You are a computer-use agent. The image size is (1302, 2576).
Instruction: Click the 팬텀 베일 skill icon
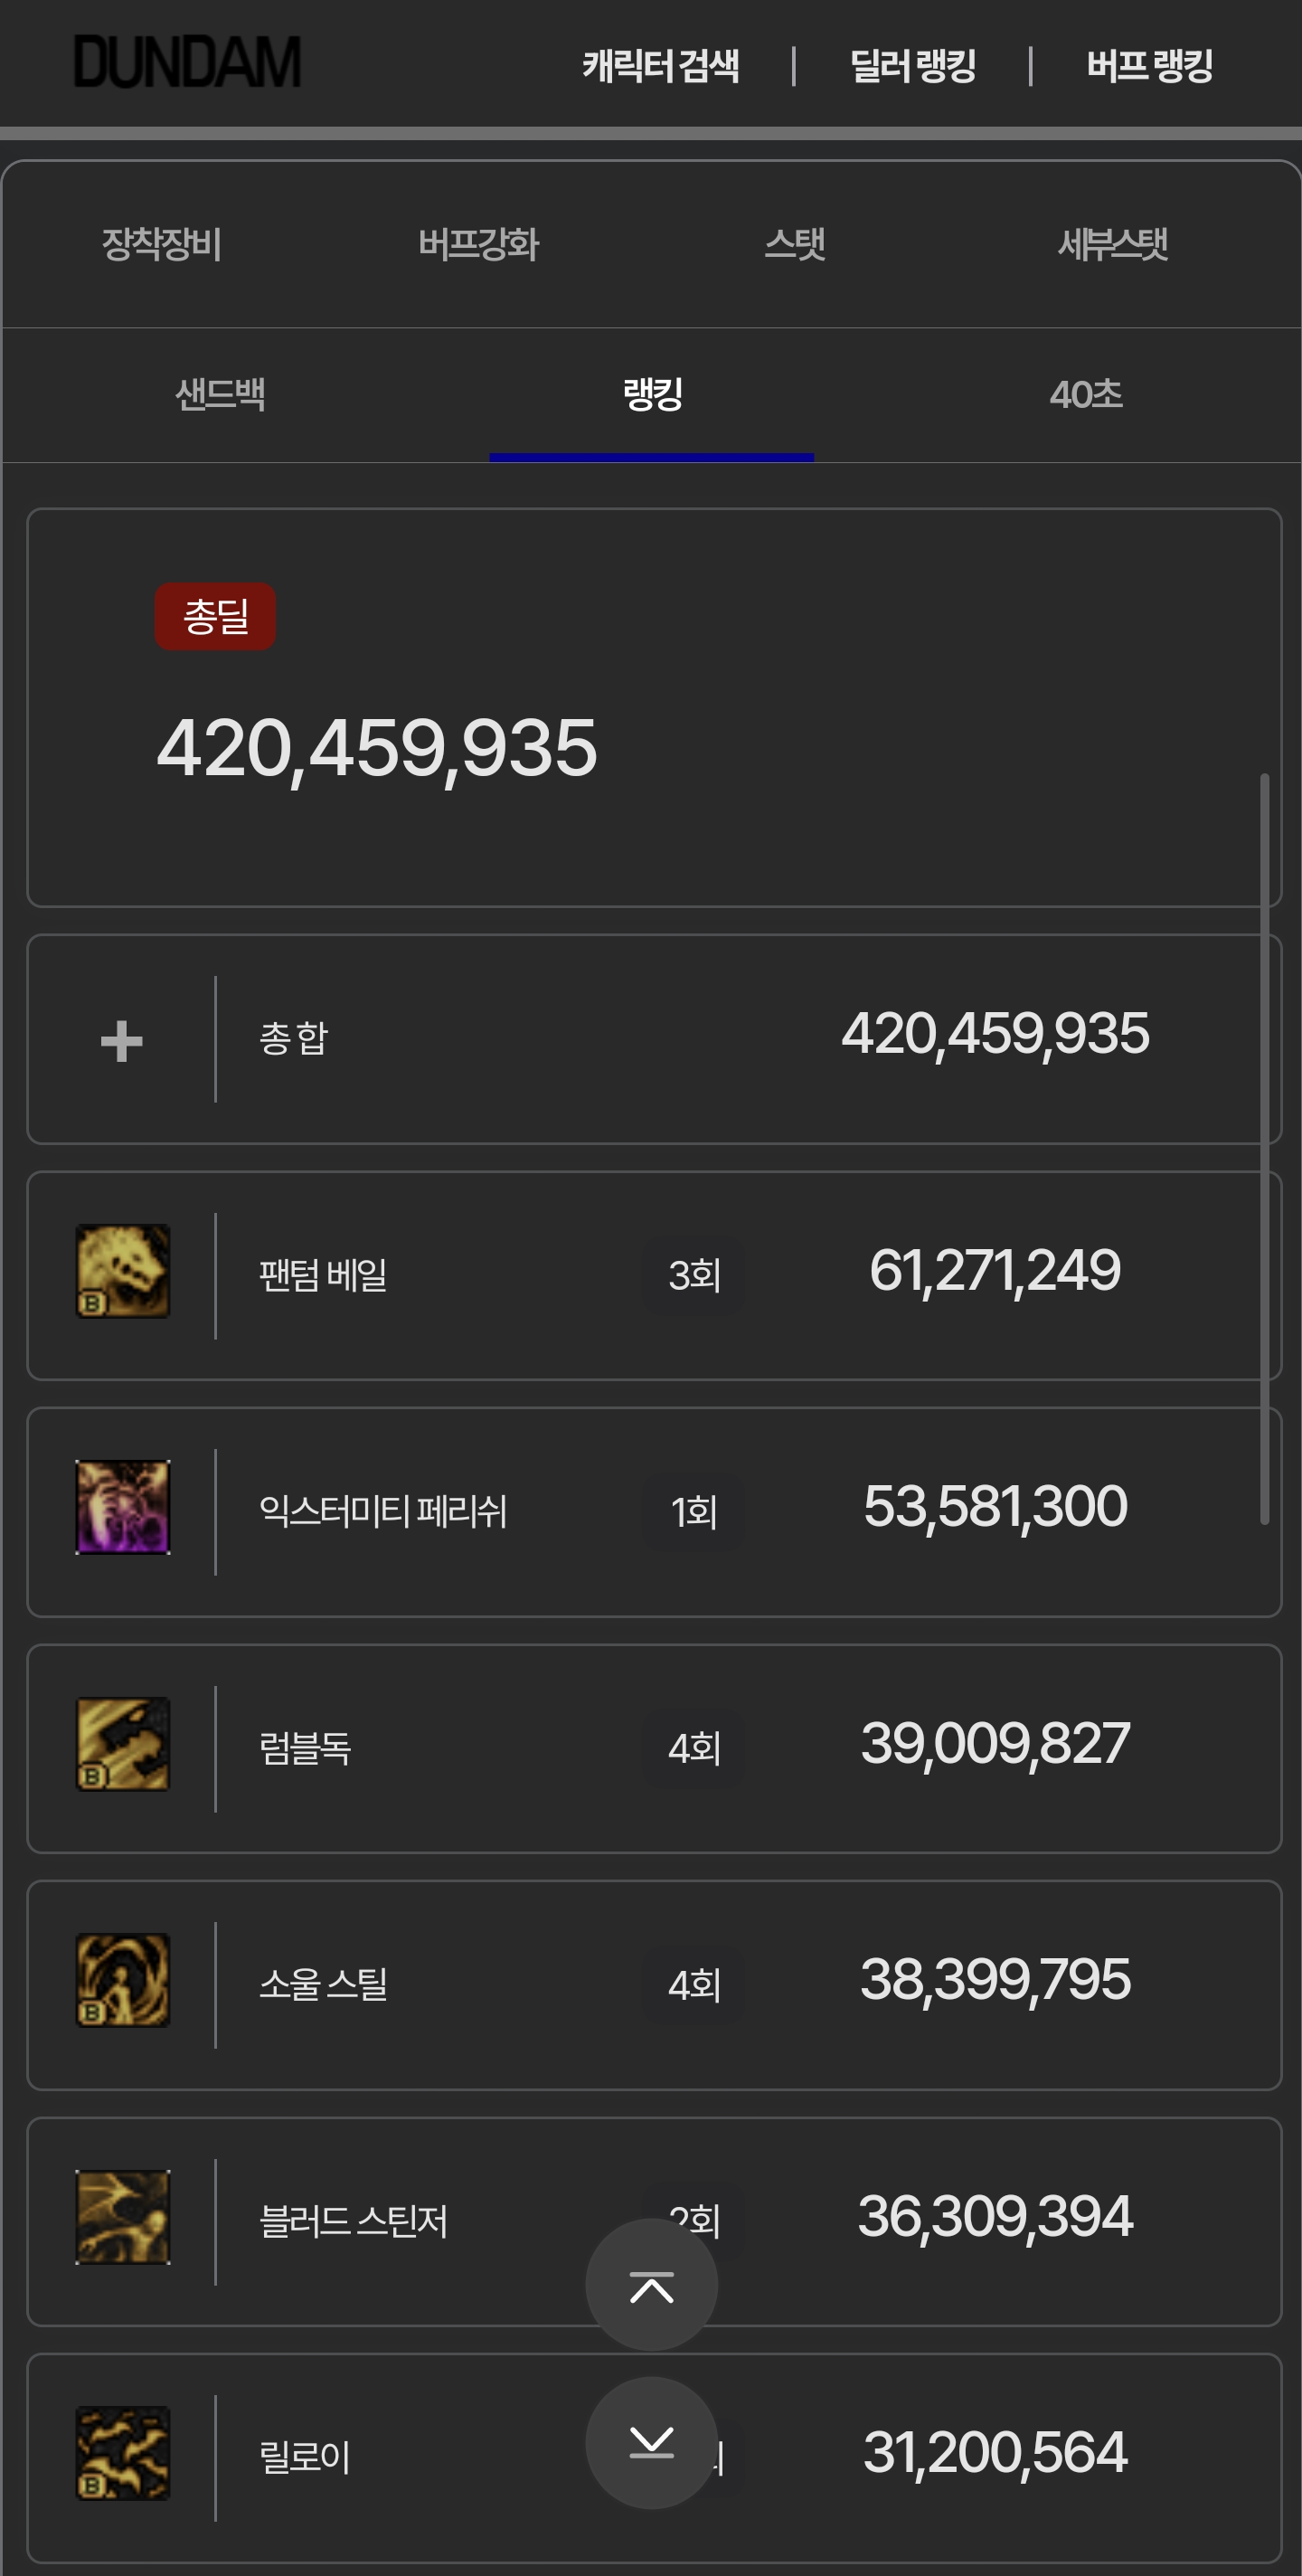tap(123, 1271)
